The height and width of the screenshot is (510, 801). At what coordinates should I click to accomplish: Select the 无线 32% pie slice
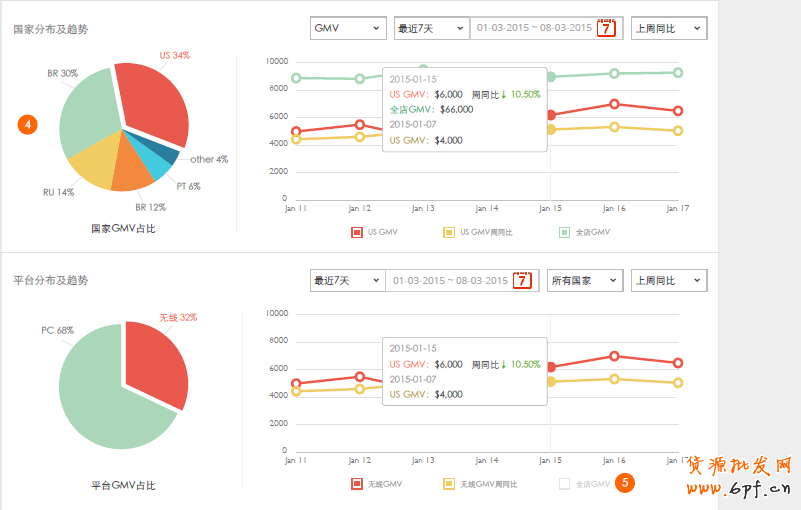click(155, 360)
